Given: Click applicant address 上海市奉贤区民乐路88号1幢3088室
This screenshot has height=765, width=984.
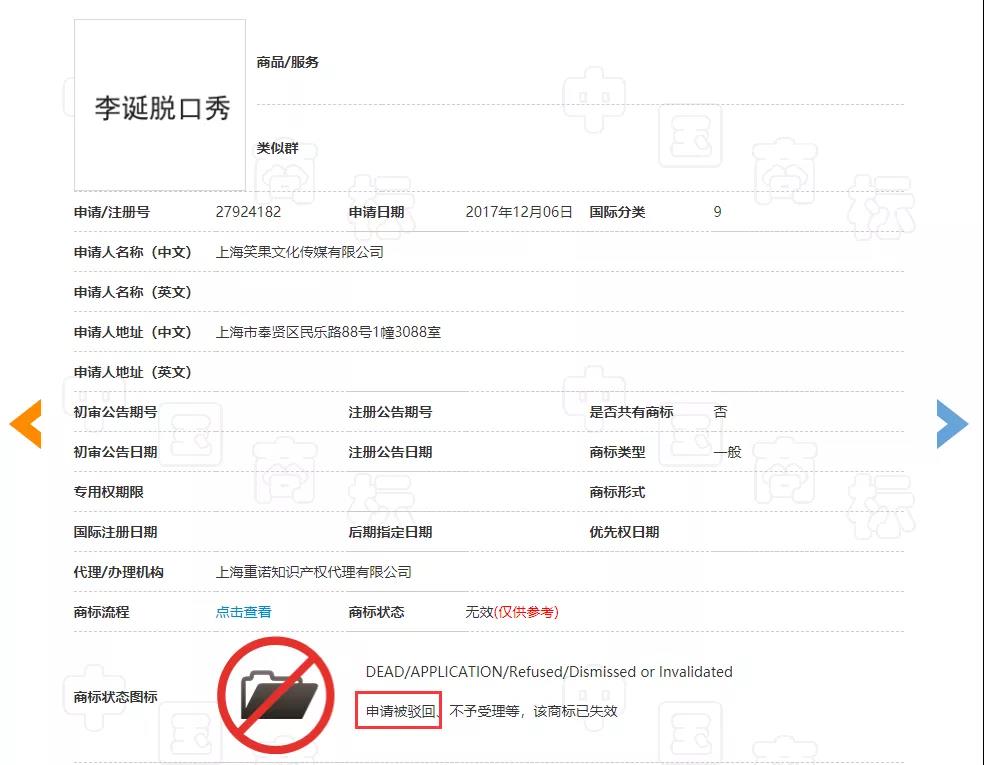Looking at the screenshot, I should 328,332.
